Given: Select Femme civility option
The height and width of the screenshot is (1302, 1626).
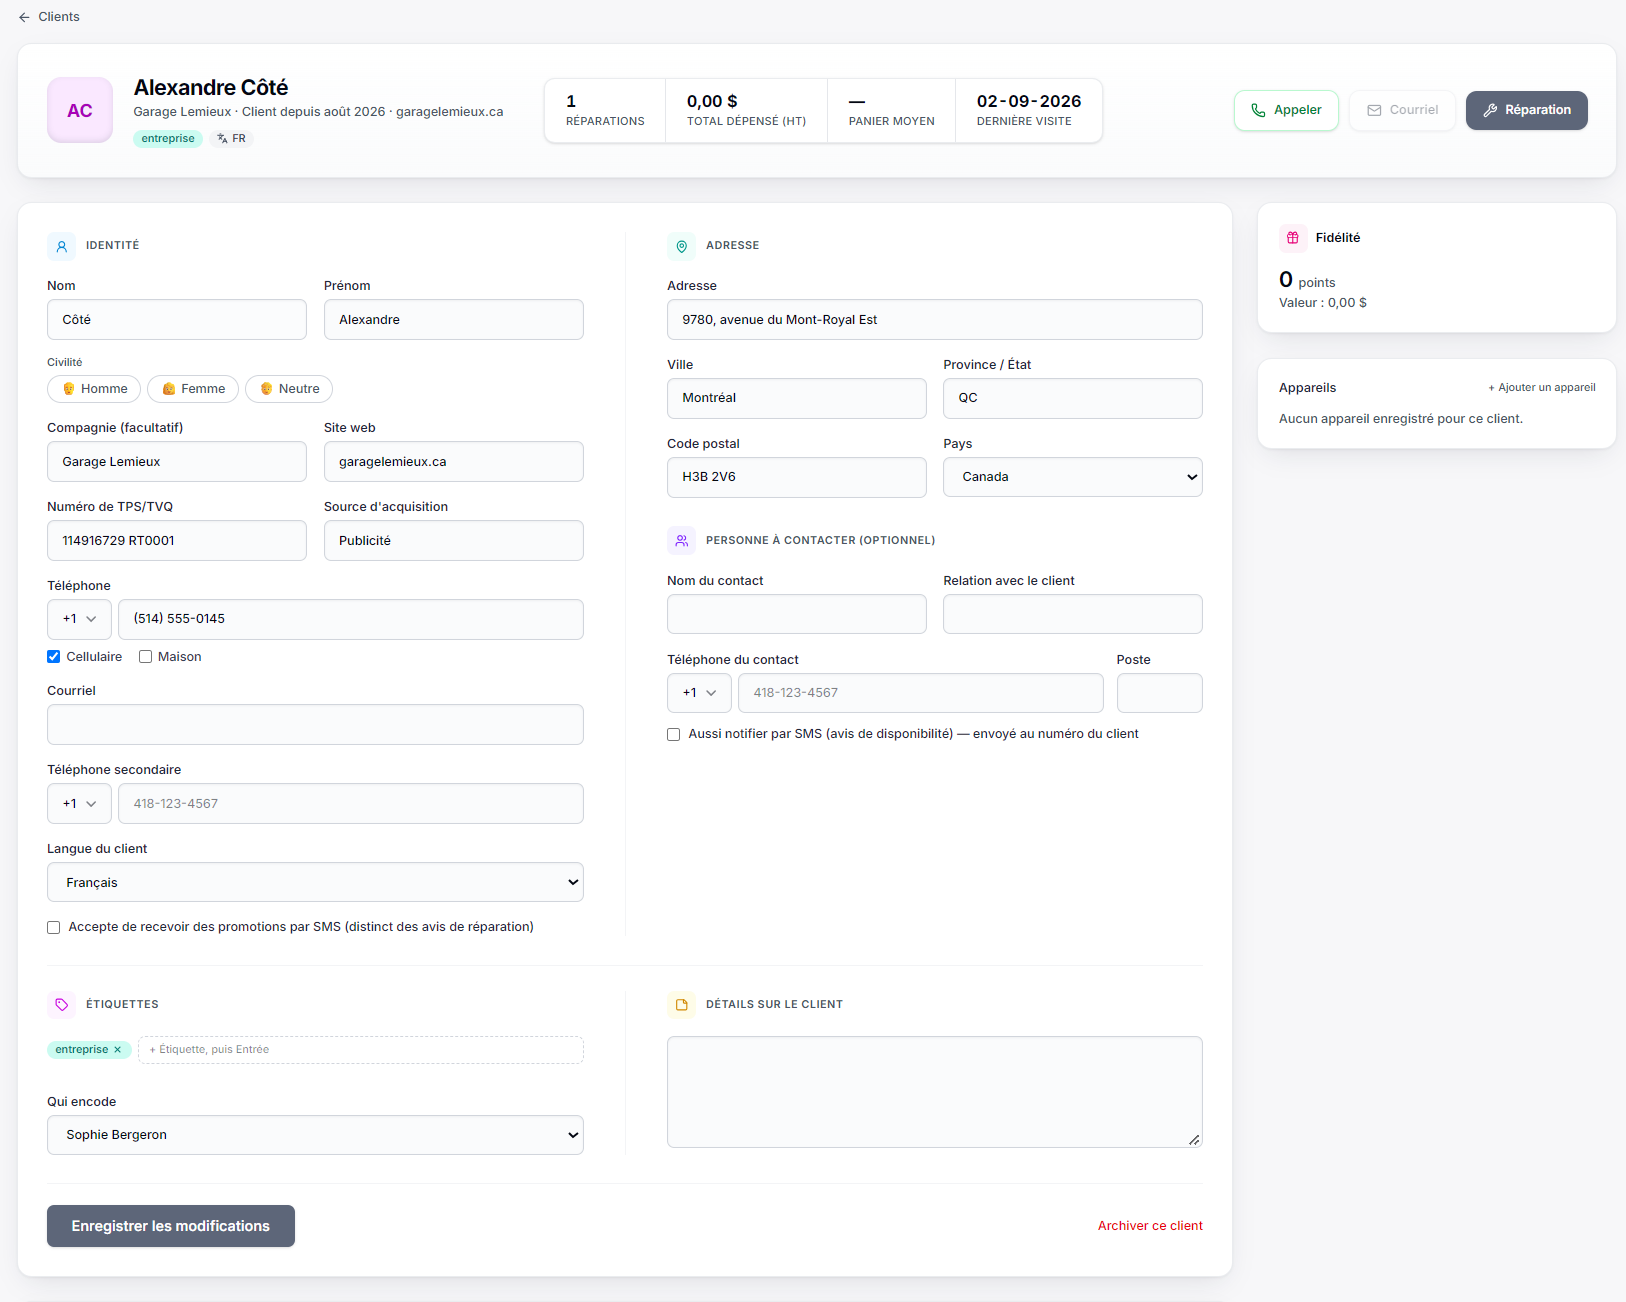Looking at the screenshot, I should [193, 389].
